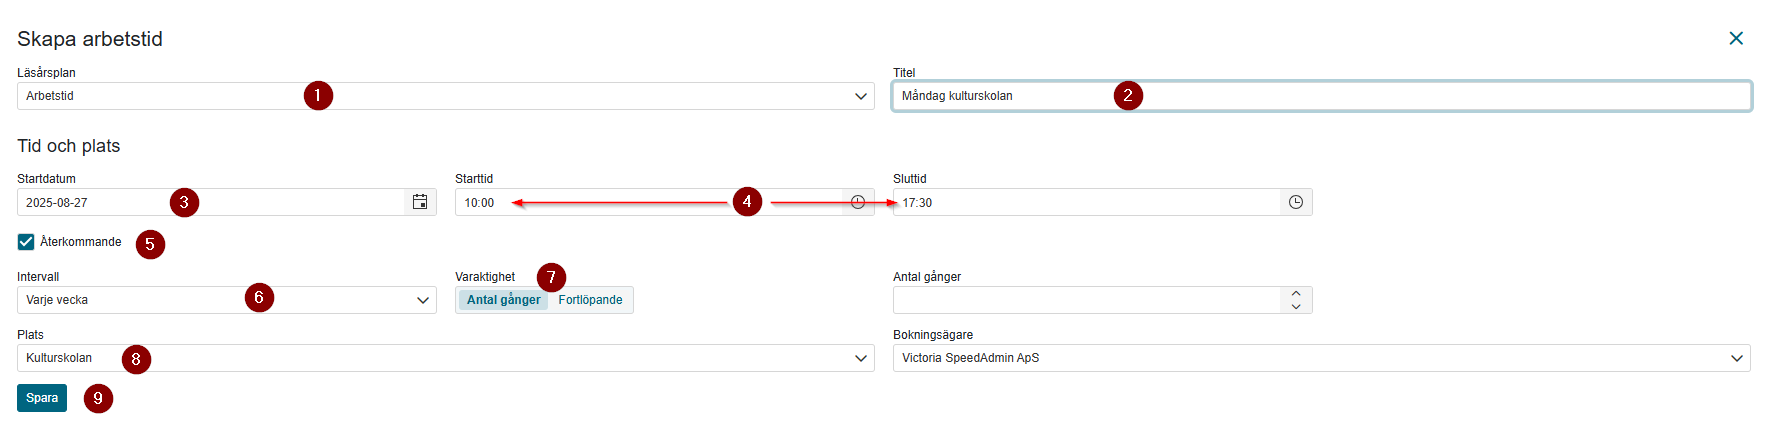Decrease the Antal gånger value using down arrow
Image resolution: width=1767 pixels, height=421 pixels.
1296,306
